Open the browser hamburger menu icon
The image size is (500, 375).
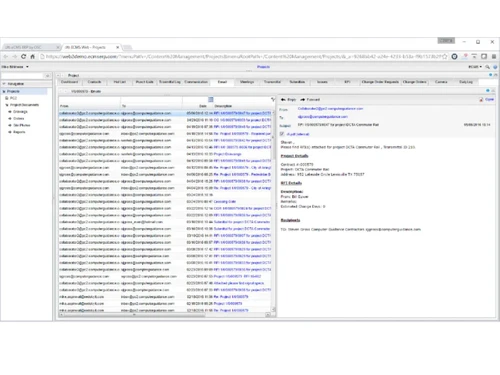click(494, 57)
